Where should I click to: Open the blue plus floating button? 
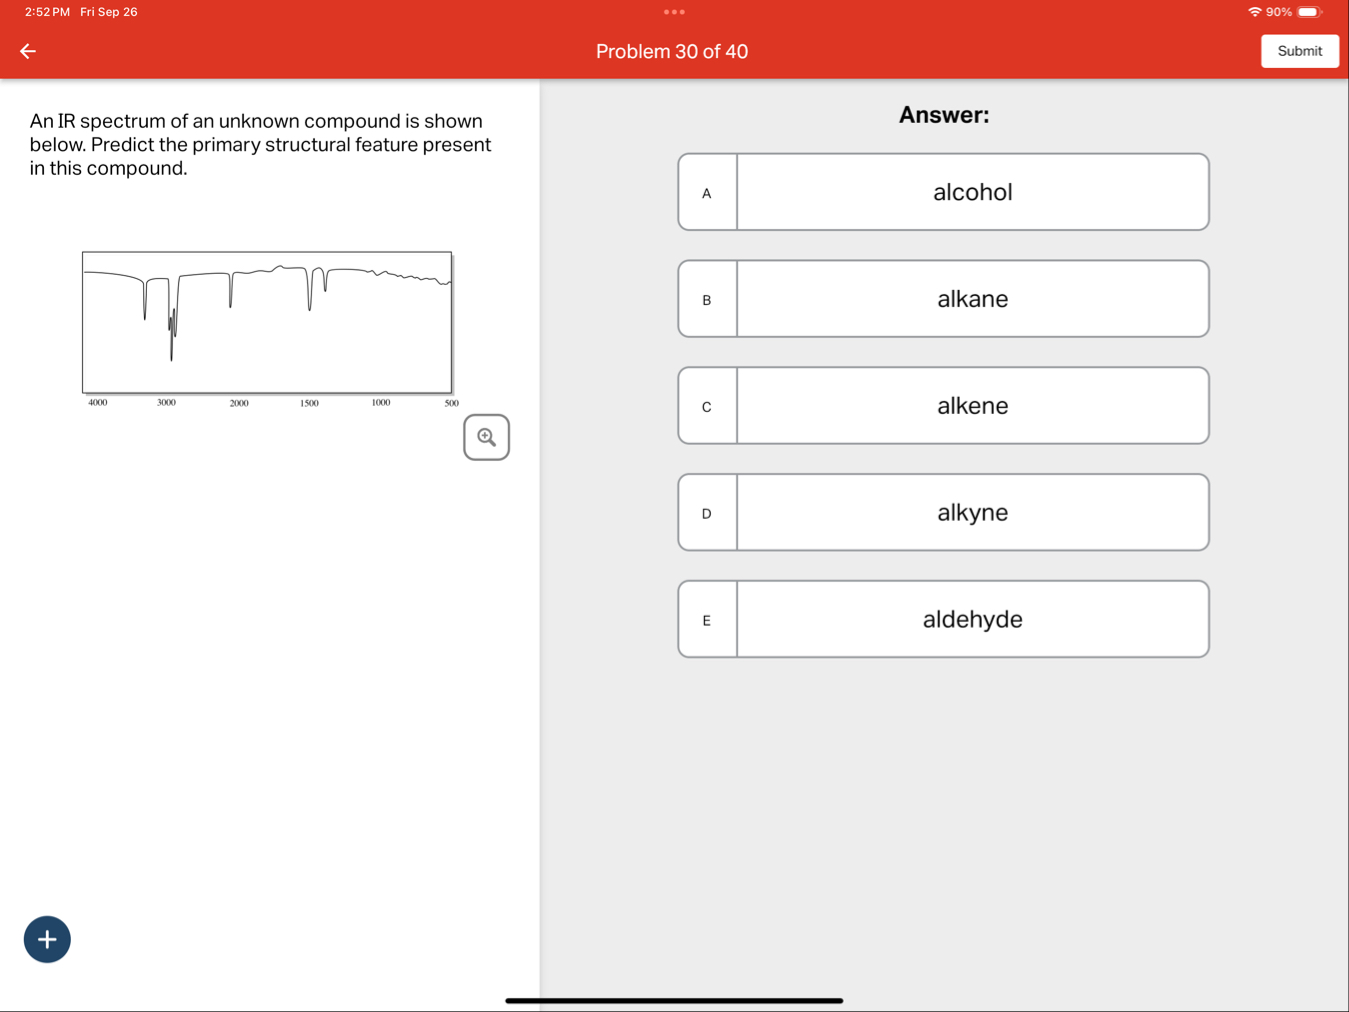47,939
